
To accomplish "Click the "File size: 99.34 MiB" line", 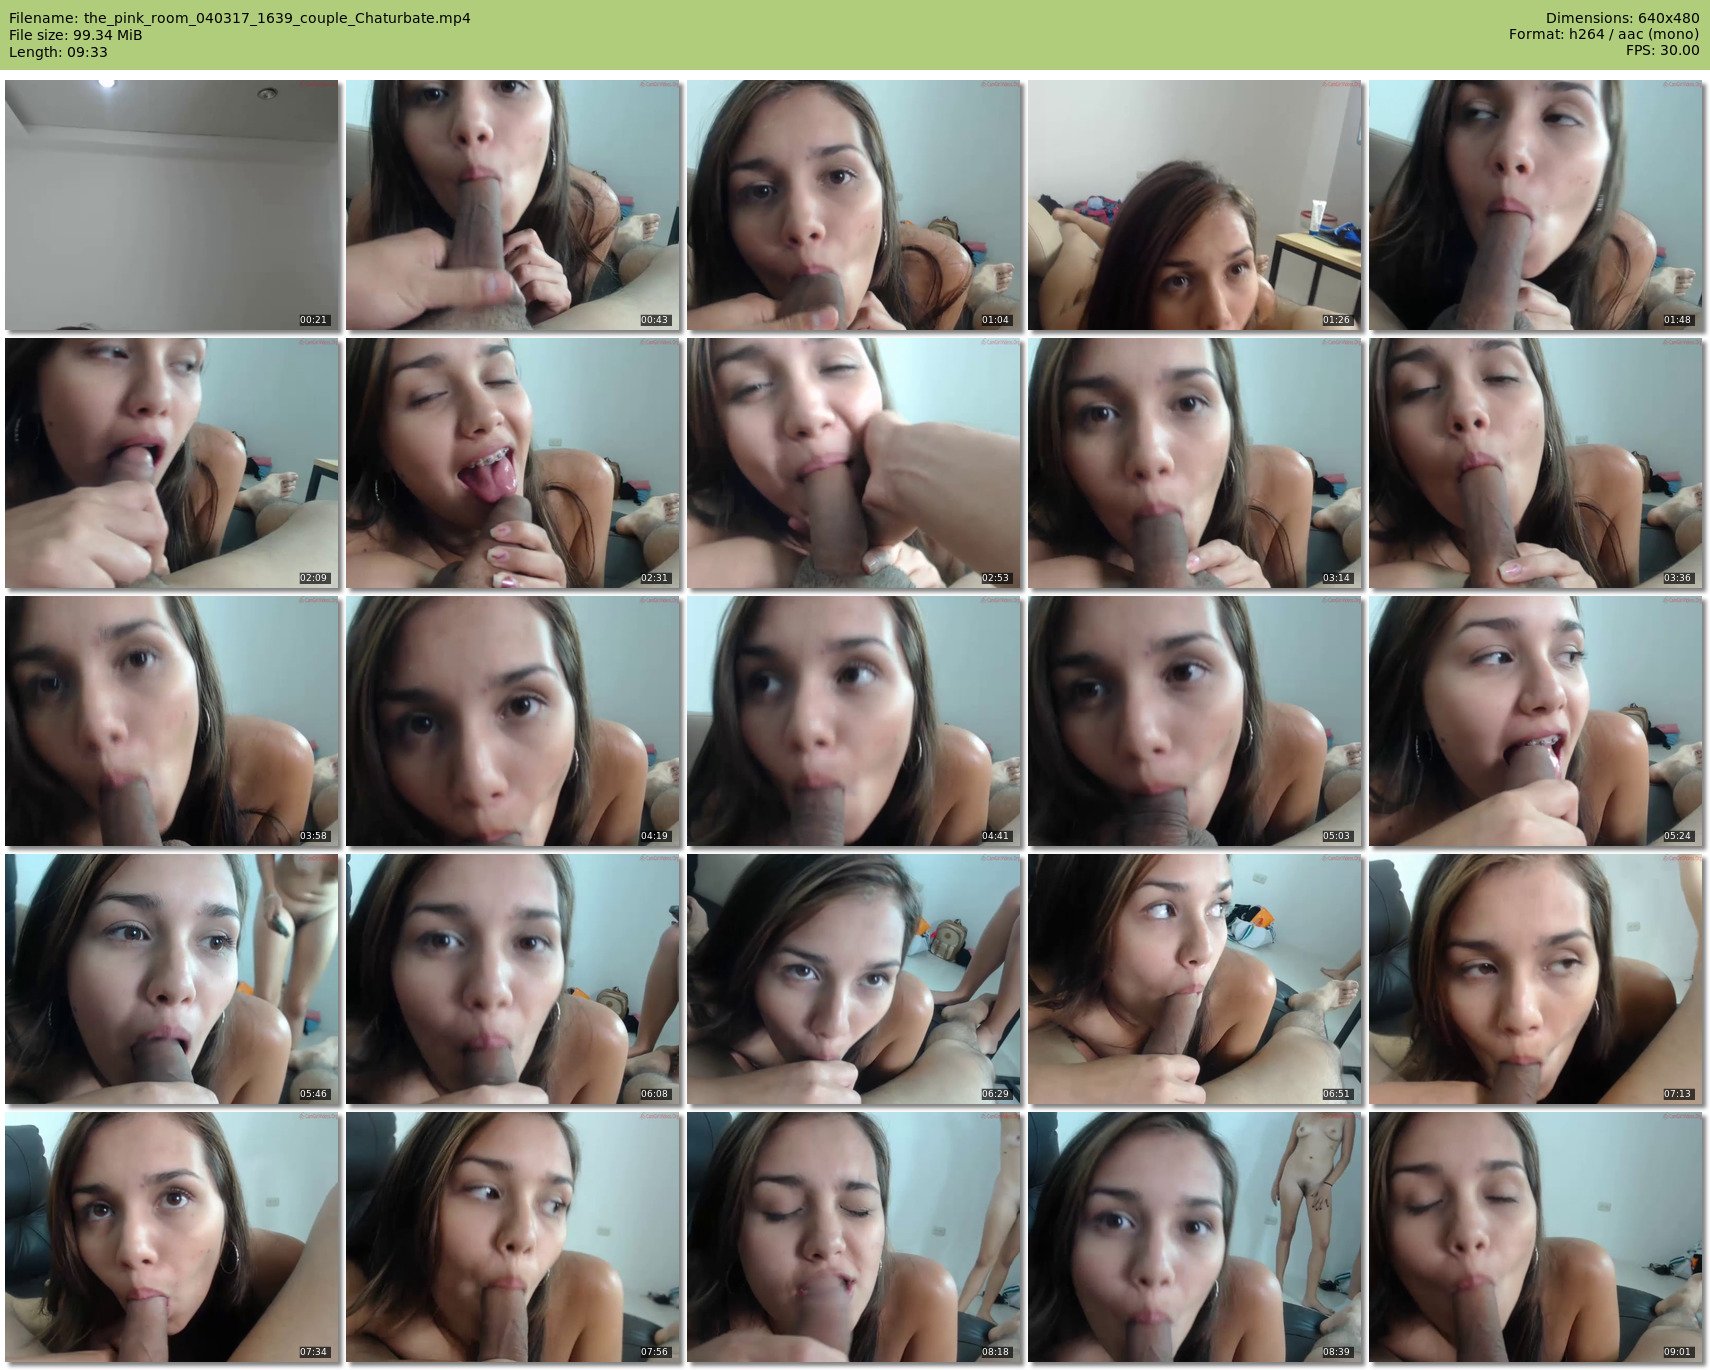I will pos(76,35).
